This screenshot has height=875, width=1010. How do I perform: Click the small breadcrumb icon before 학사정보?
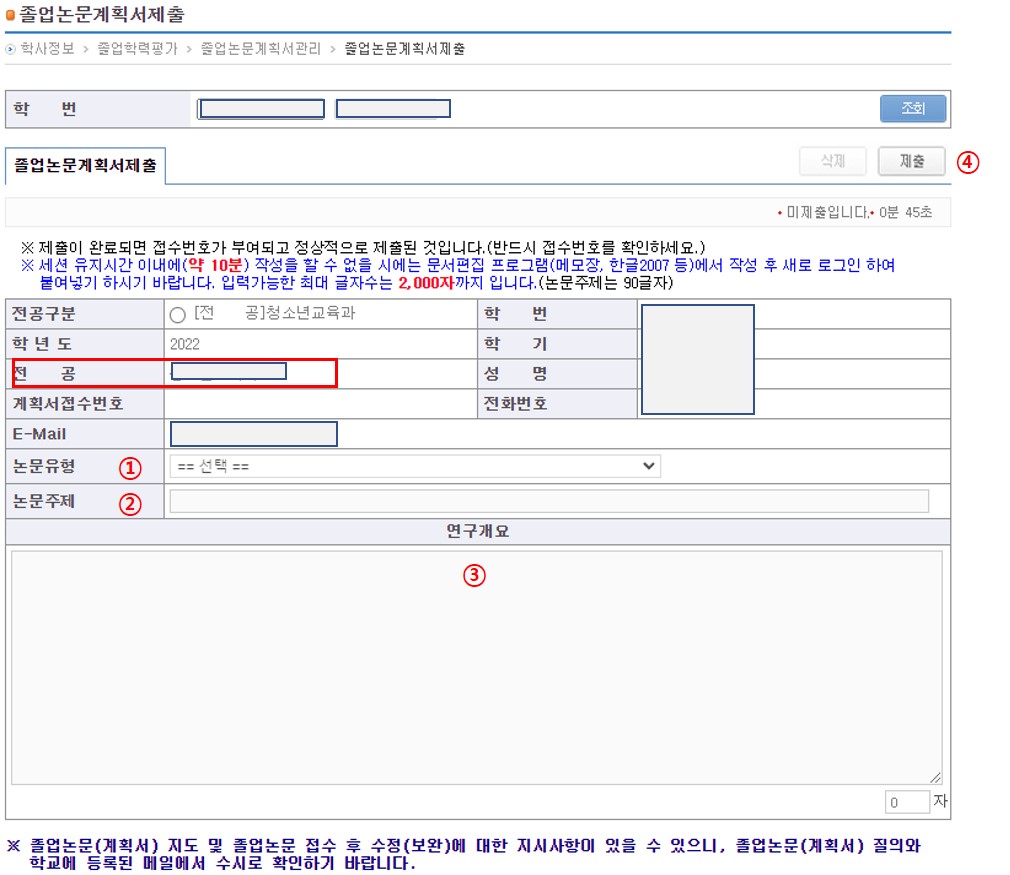pos(11,49)
